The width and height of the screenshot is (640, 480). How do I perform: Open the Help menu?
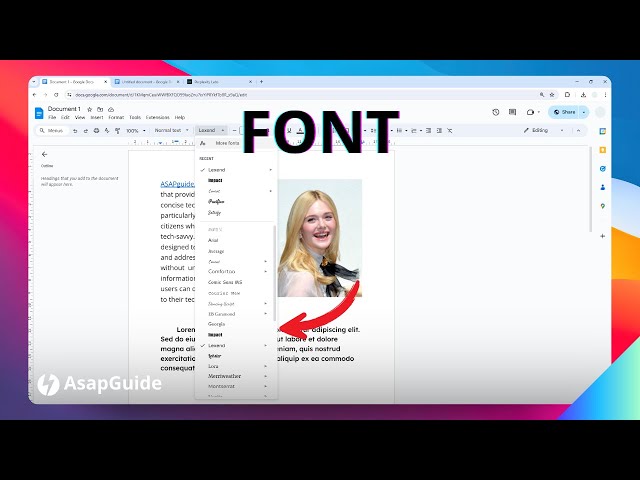point(180,117)
